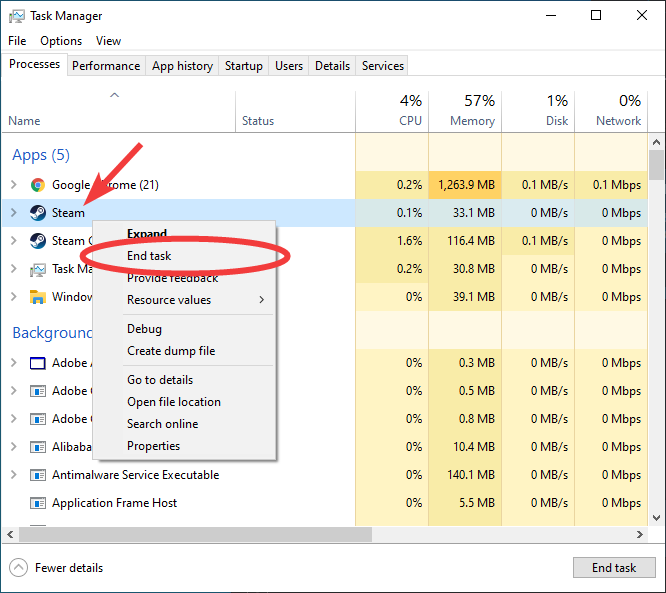Image resolution: width=666 pixels, height=593 pixels.
Task: Switch to the Services tab
Action: pyautogui.click(x=382, y=66)
